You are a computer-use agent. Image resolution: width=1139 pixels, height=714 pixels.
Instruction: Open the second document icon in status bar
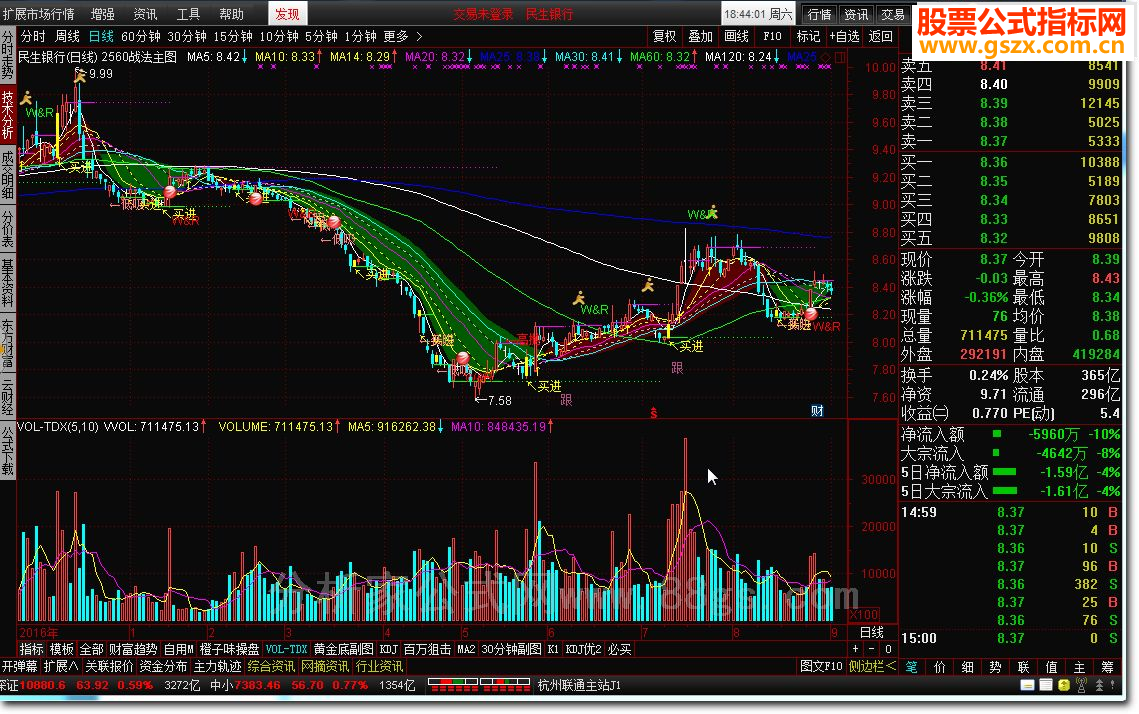[1045, 685]
